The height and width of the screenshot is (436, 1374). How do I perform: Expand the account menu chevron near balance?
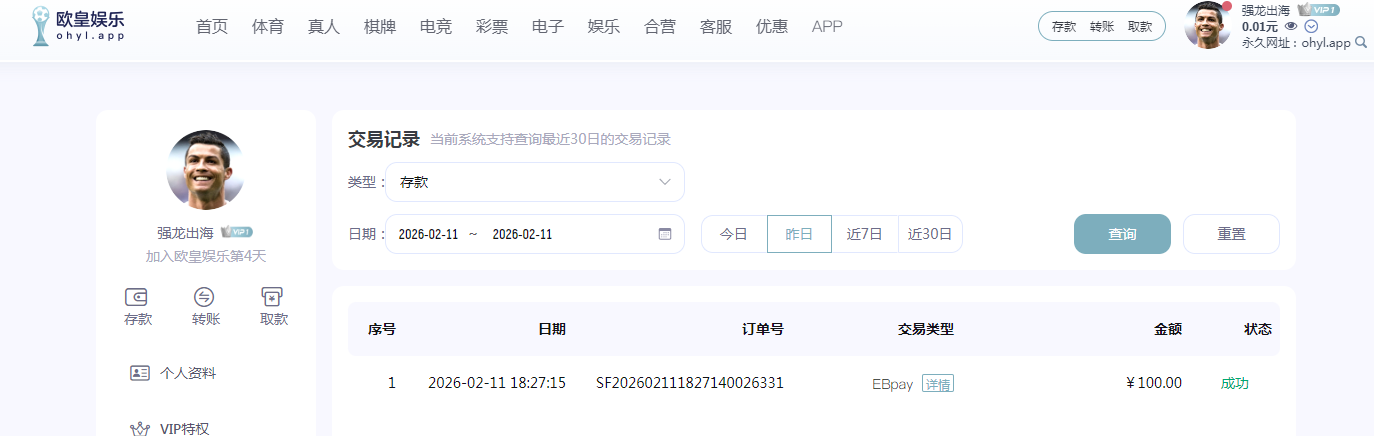(x=1311, y=26)
